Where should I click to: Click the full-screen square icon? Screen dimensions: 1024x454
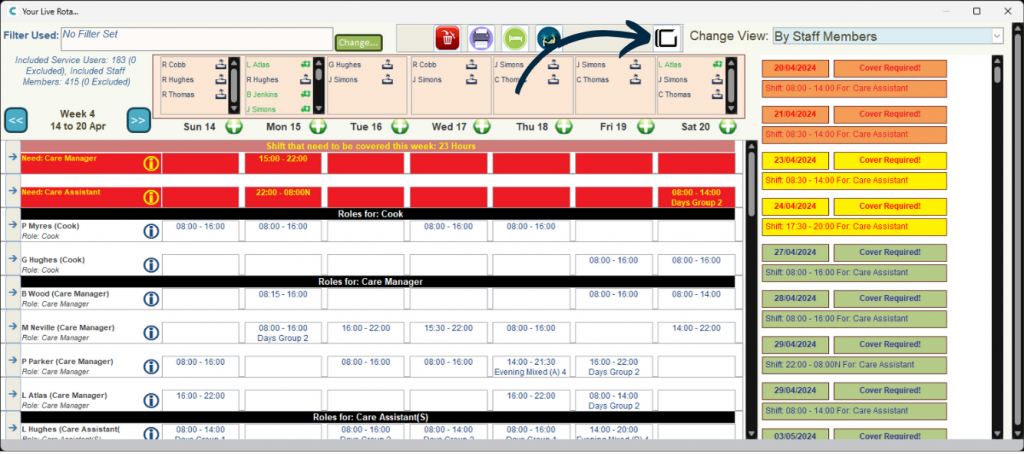(x=666, y=39)
